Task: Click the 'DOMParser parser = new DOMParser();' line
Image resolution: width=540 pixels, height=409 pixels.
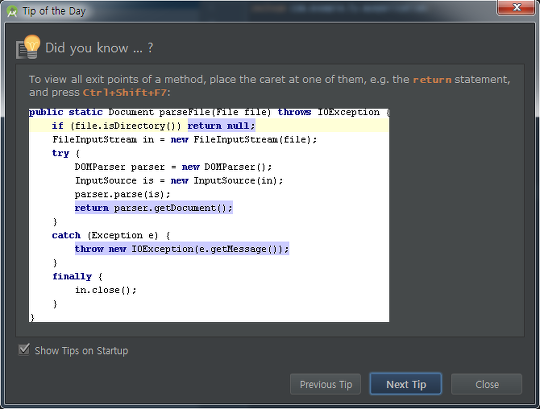Action: click(x=173, y=167)
